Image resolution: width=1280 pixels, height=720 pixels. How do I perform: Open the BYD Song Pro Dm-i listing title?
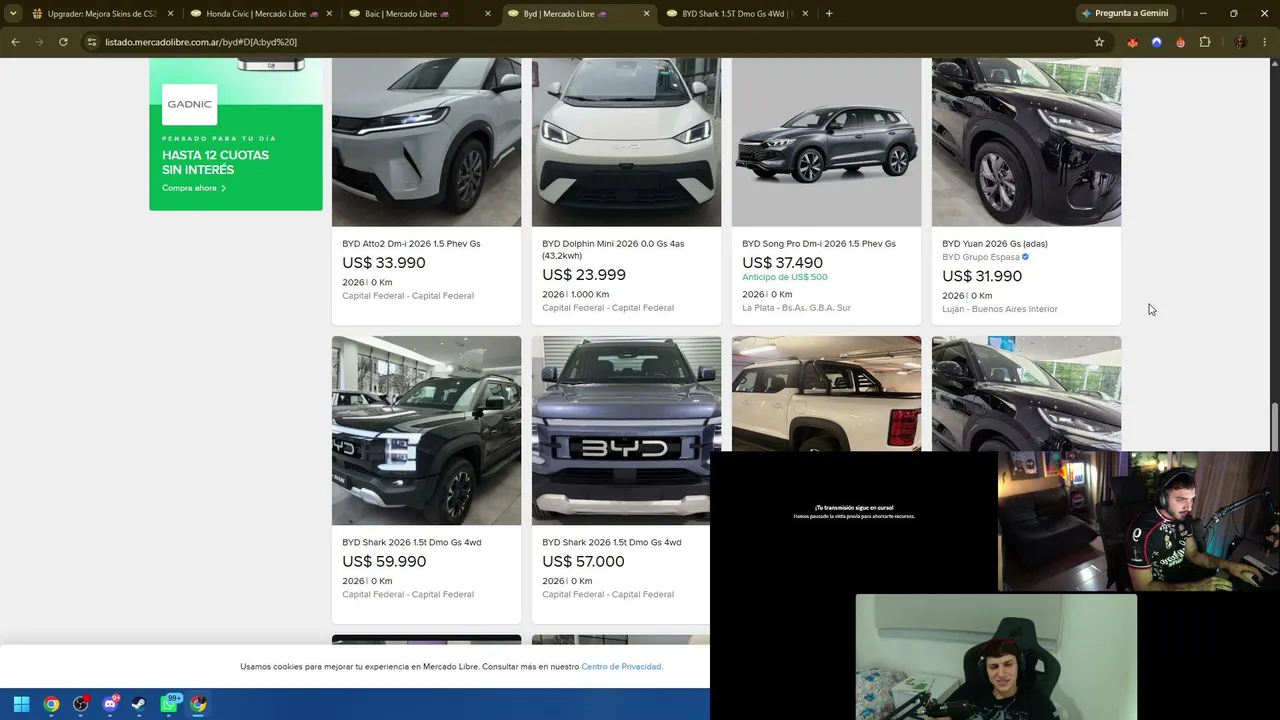pos(819,244)
